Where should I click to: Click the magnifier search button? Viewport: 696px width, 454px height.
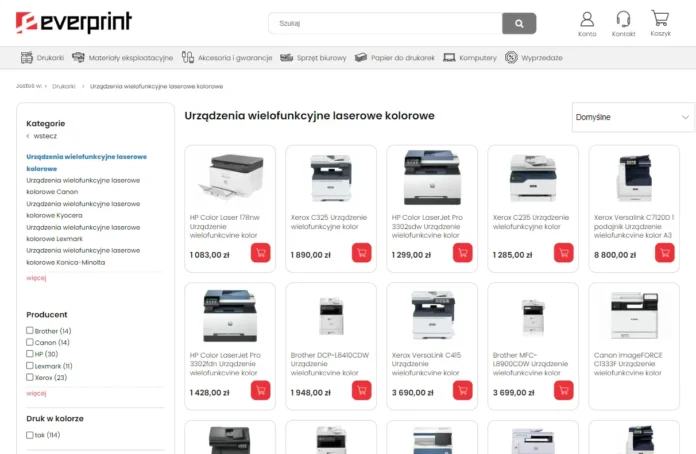click(x=519, y=24)
